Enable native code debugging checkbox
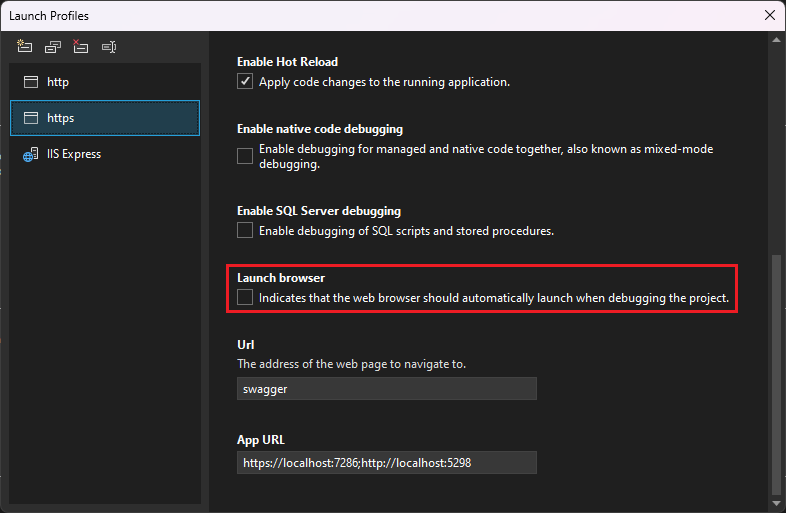Screen dimensions: 786x513 tap(245, 156)
